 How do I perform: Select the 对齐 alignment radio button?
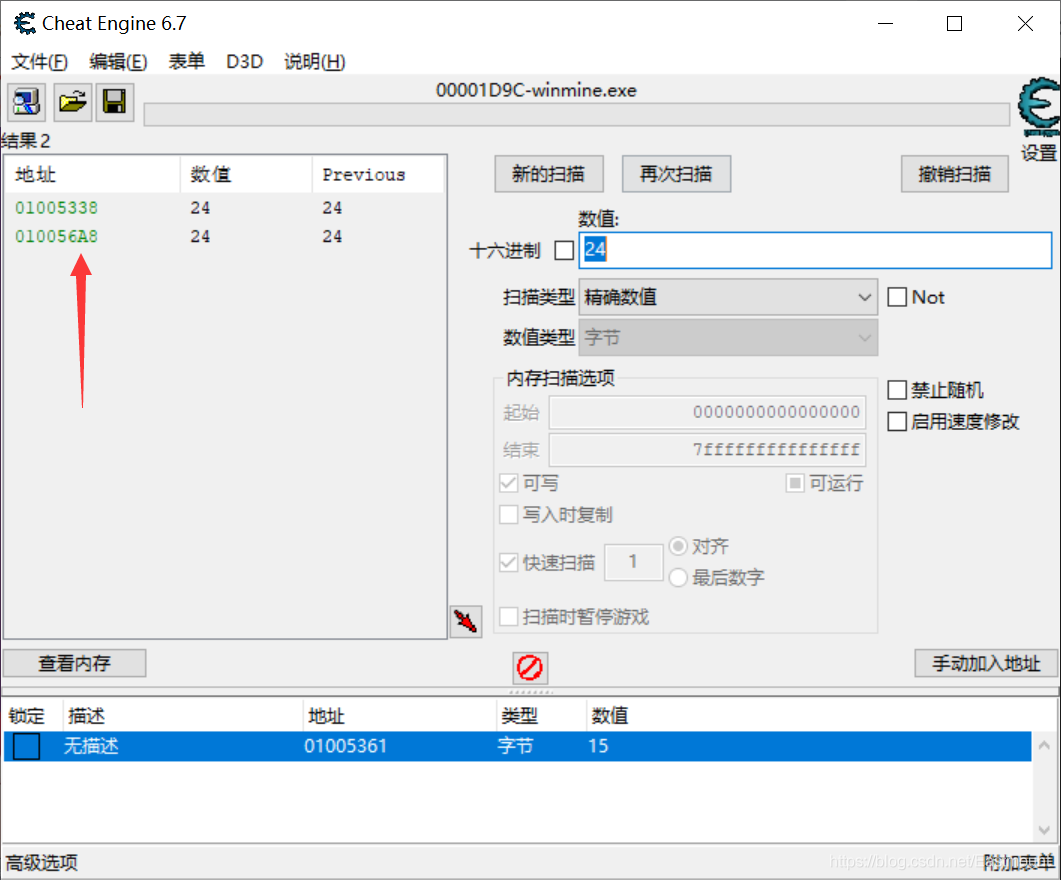pos(678,546)
